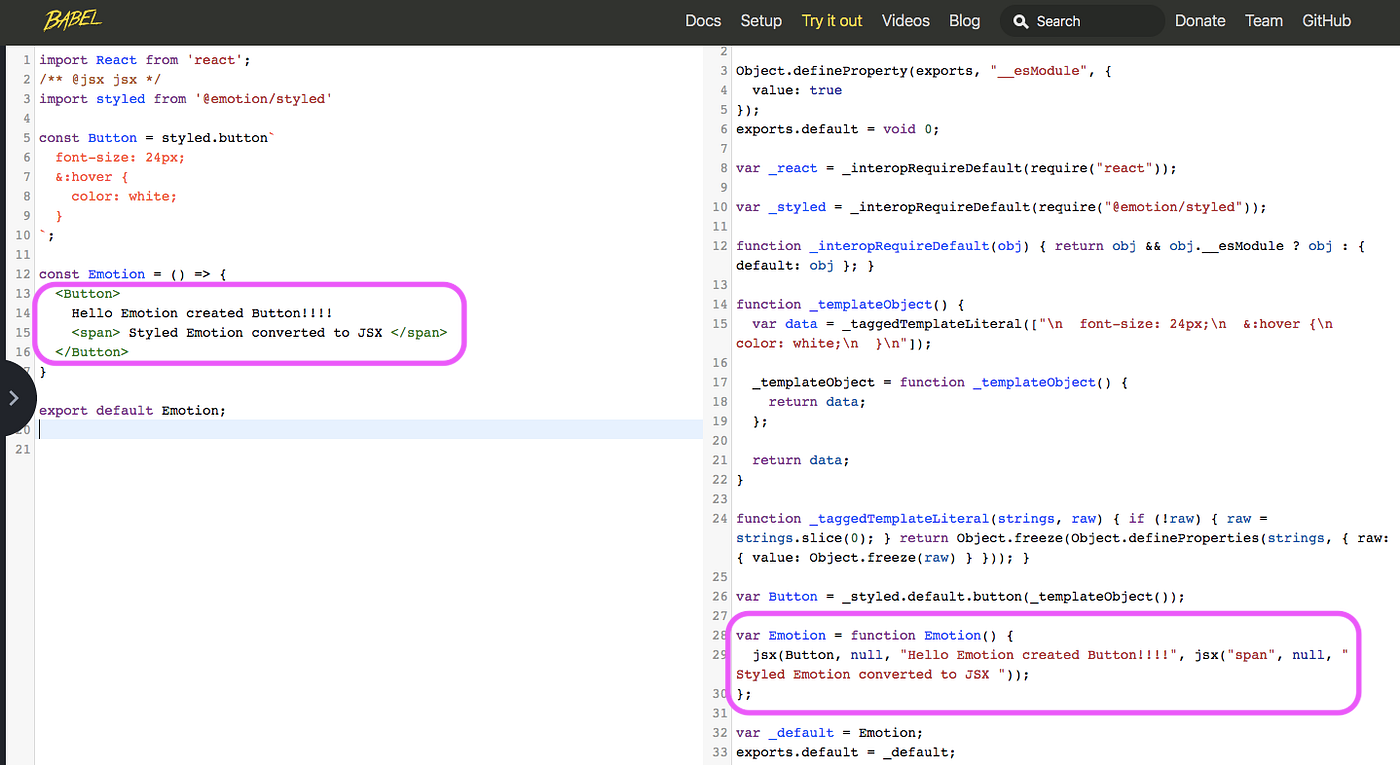Select the Try it out tab

pyautogui.click(x=831, y=20)
